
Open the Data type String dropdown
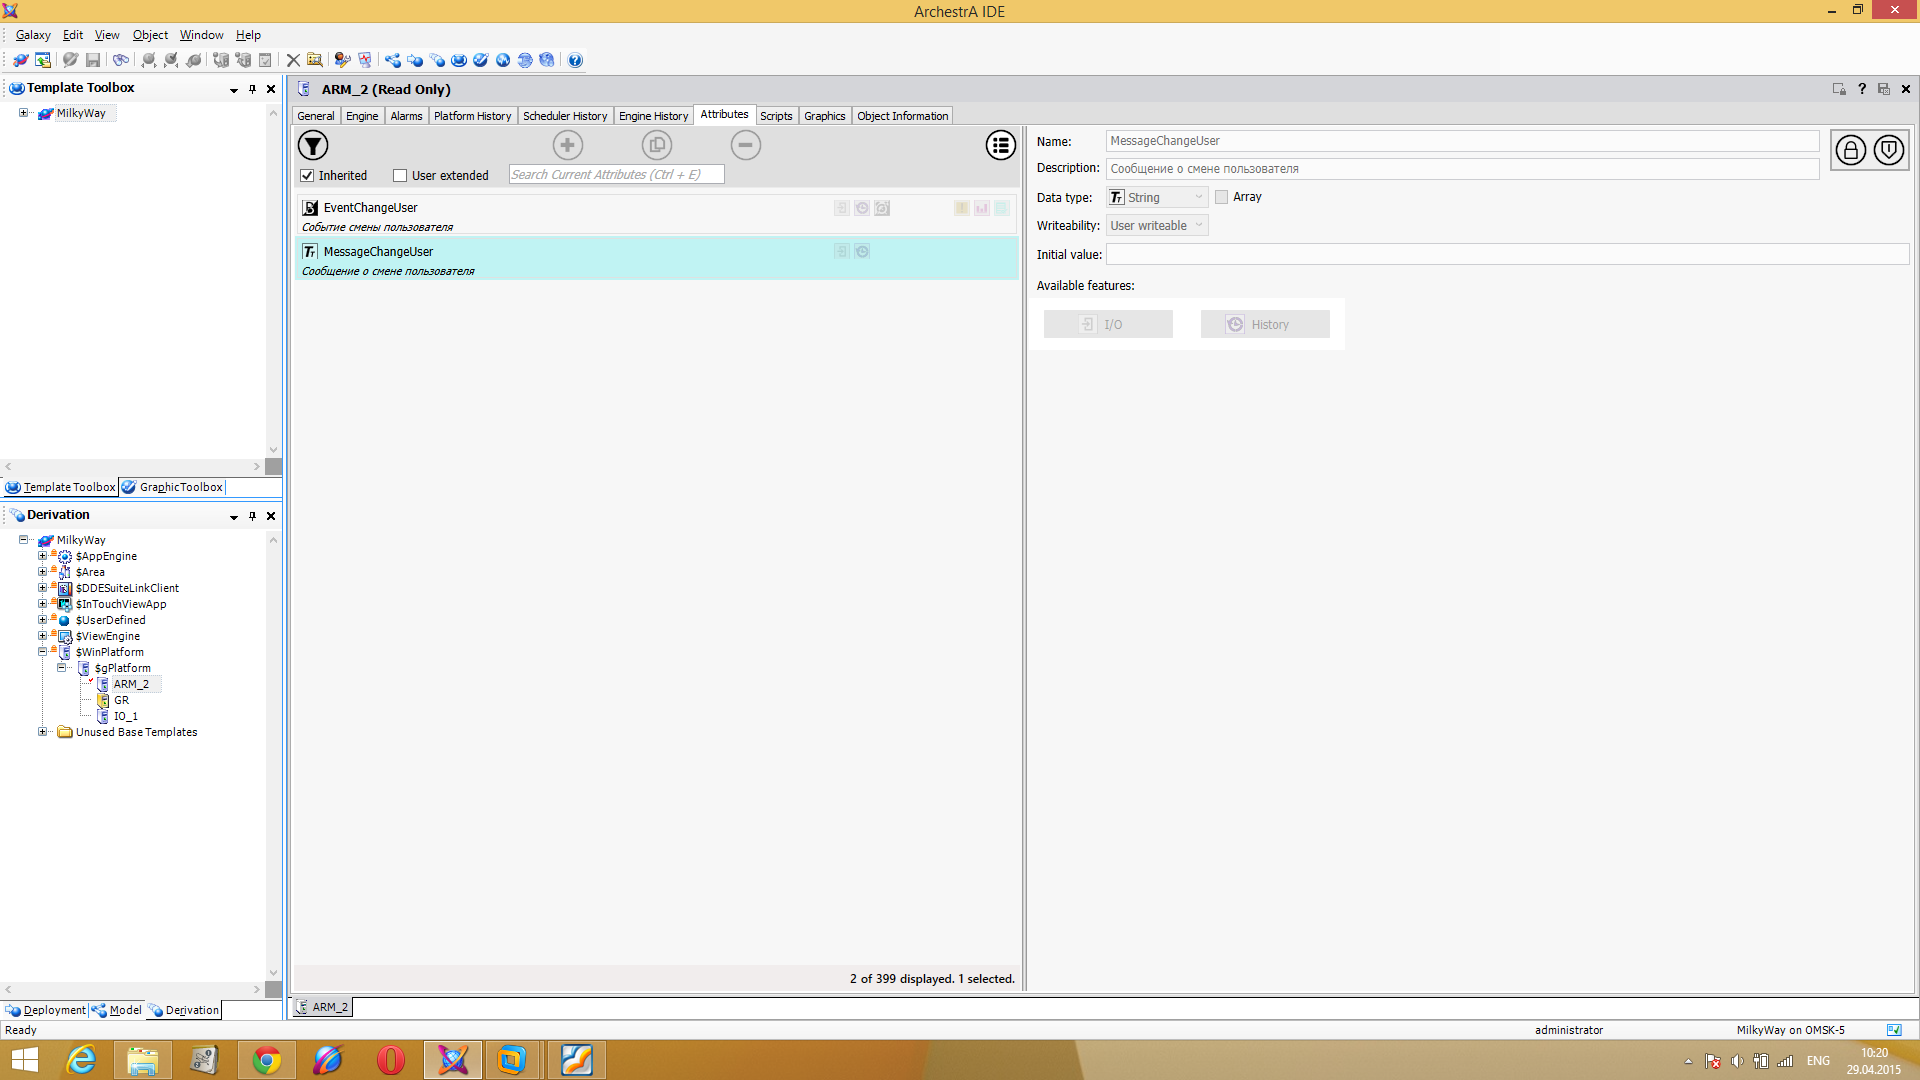(1157, 198)
